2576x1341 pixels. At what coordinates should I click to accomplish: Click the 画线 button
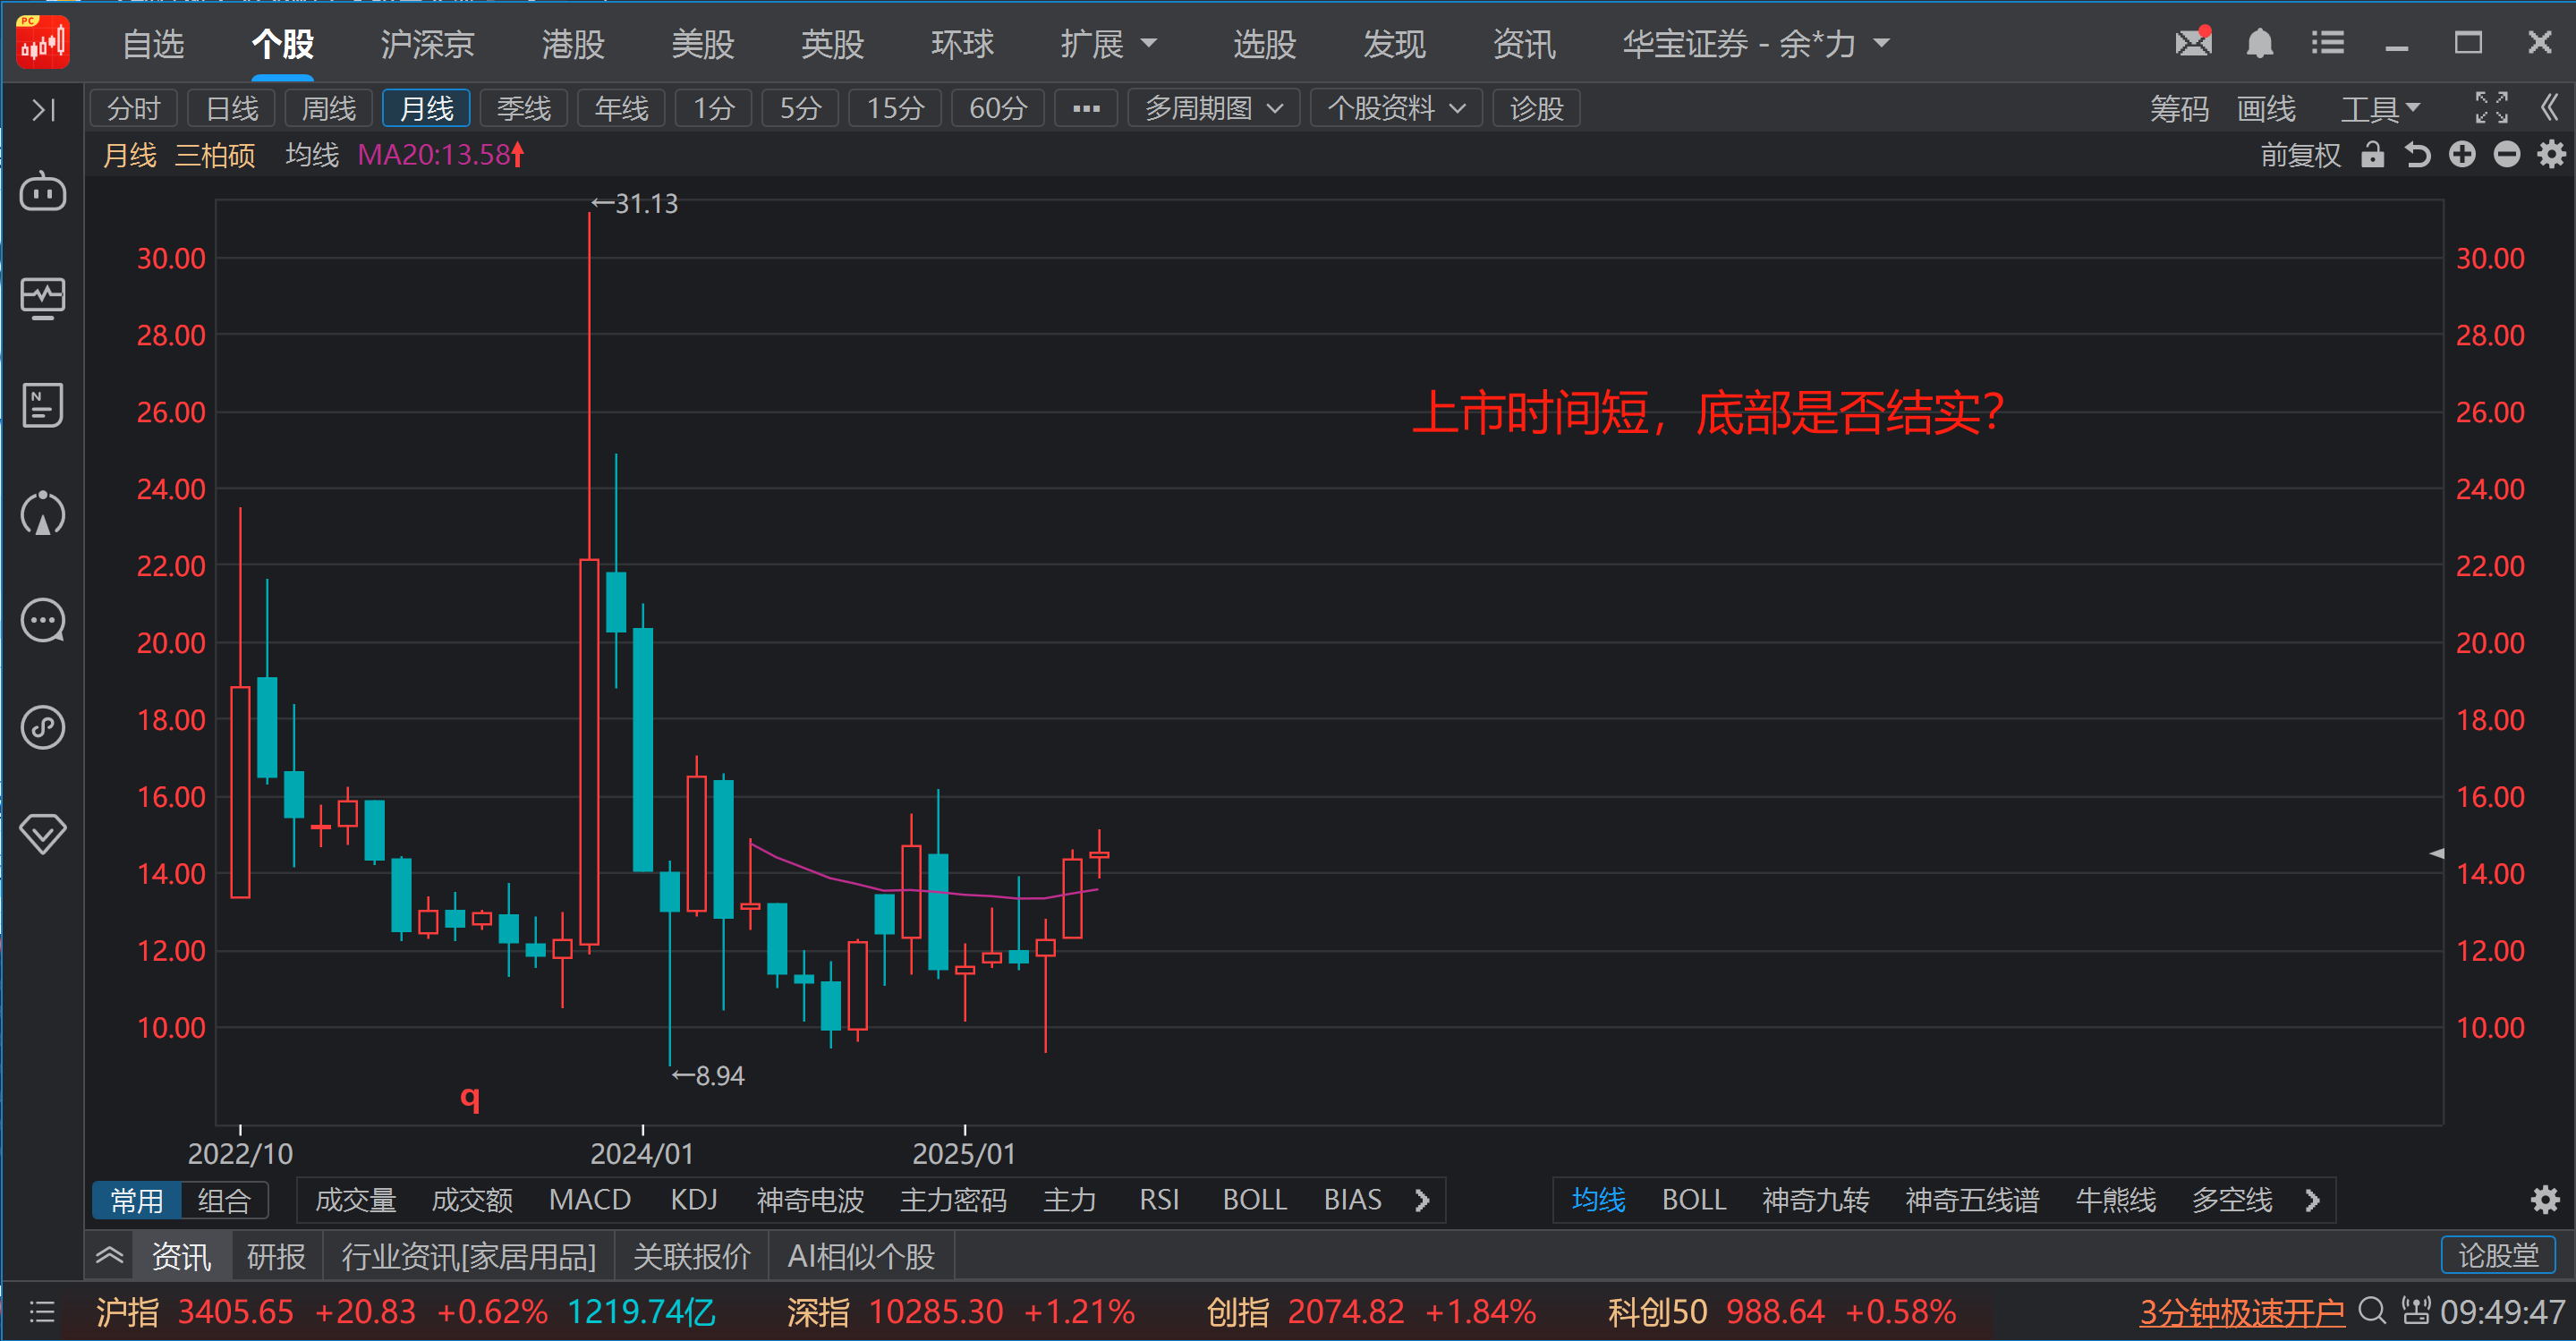point(2266,108)
